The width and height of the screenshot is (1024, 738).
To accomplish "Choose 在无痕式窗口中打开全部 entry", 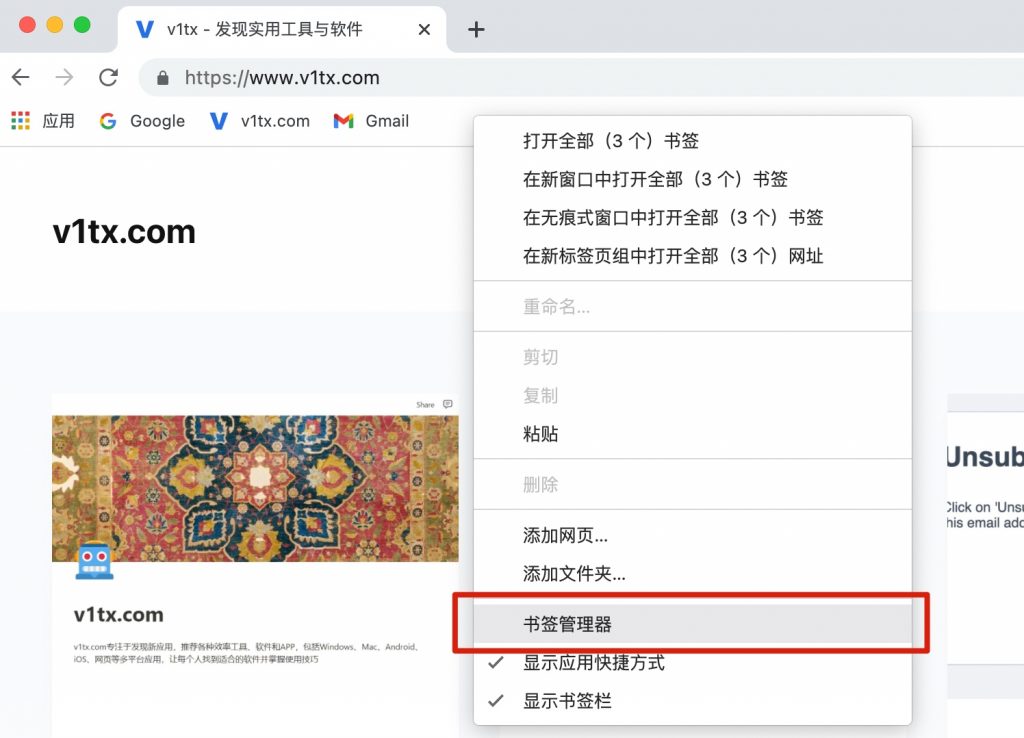I will (692, 217).
